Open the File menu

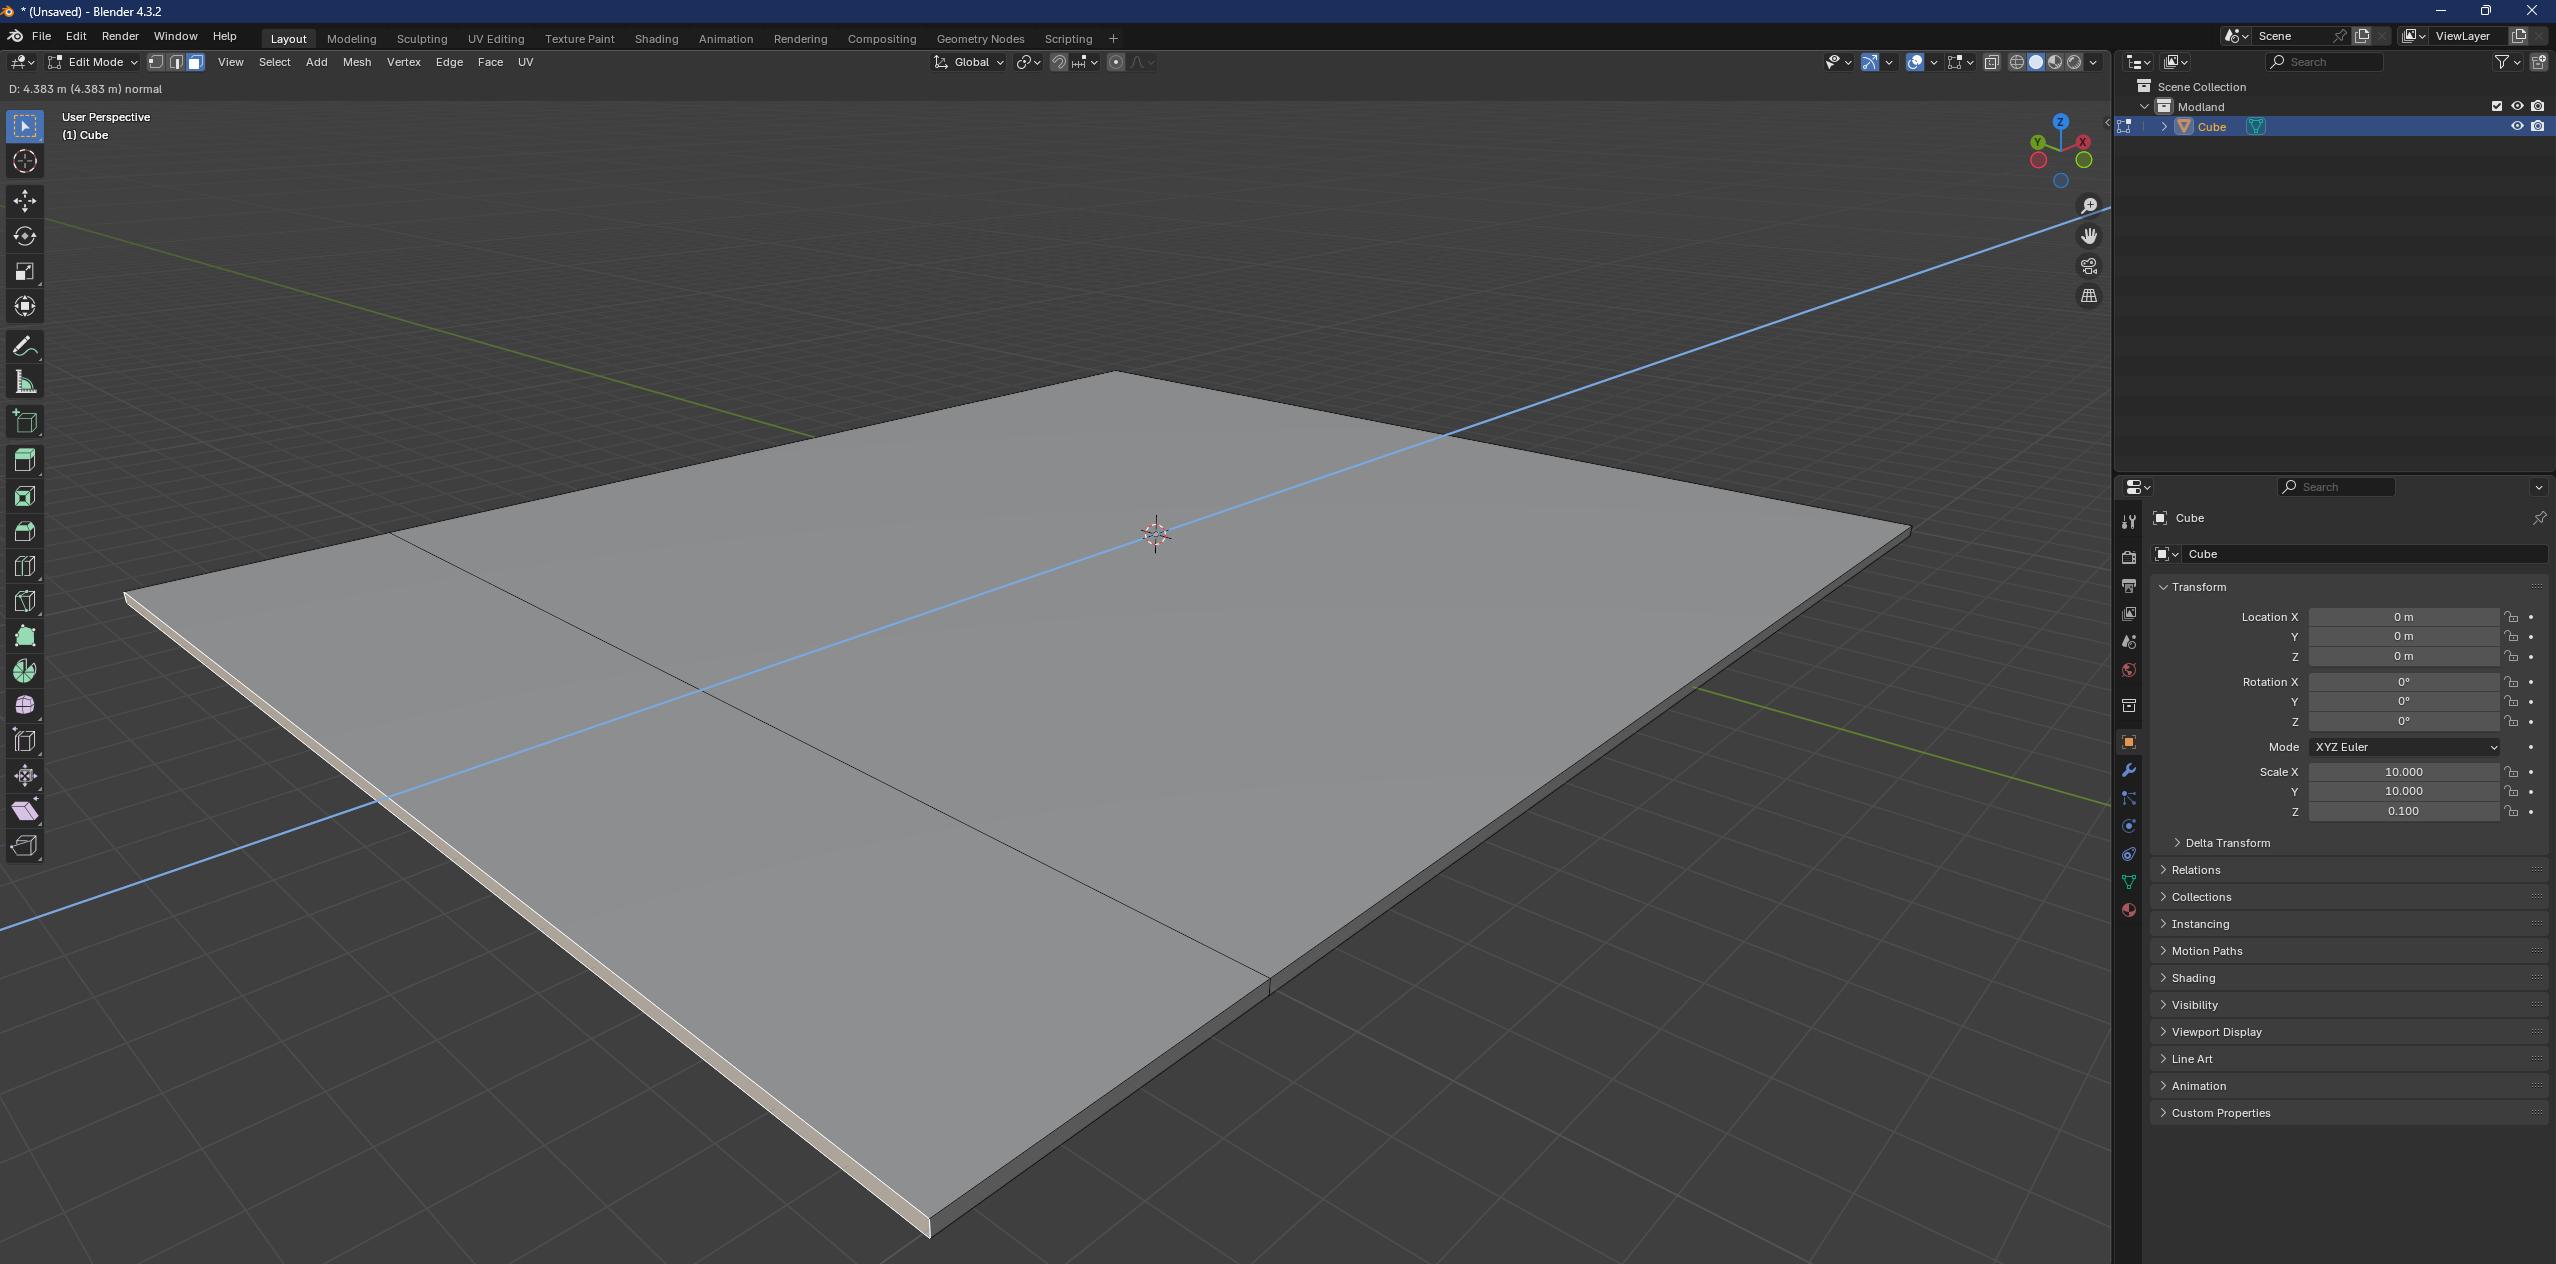41,36
